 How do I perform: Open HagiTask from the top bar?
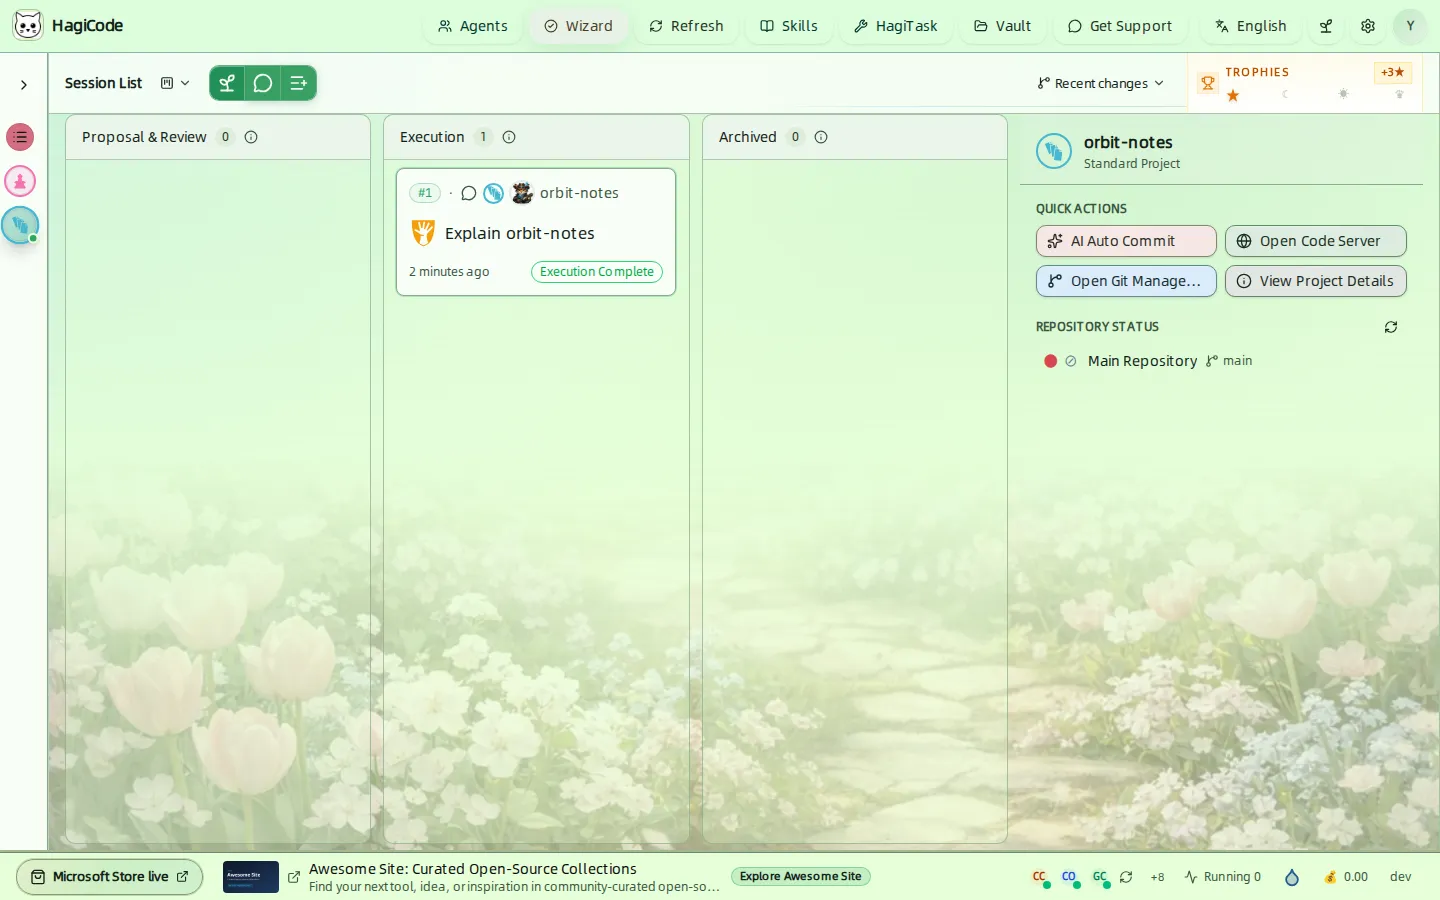tap(896, 26)
